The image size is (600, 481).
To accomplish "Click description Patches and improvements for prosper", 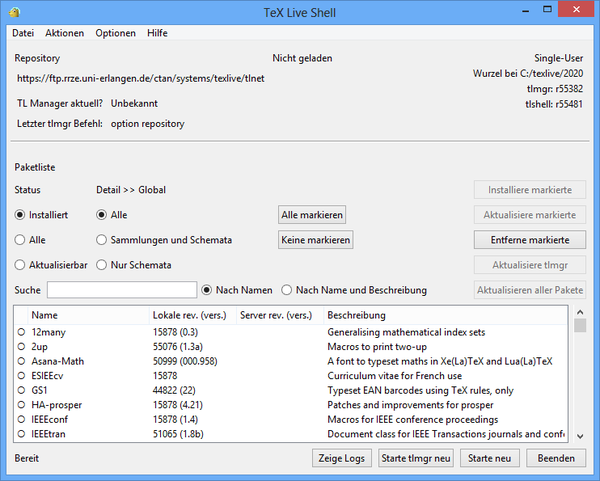I will (410, 404).
